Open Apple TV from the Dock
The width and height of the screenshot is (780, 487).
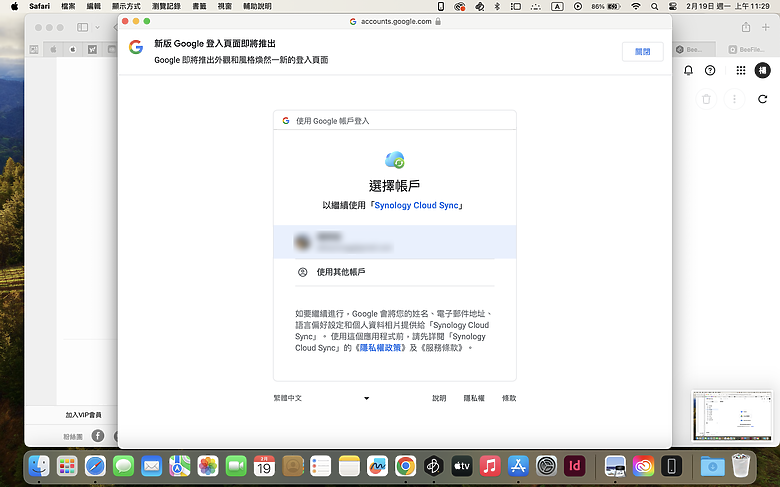pos(462,466)
